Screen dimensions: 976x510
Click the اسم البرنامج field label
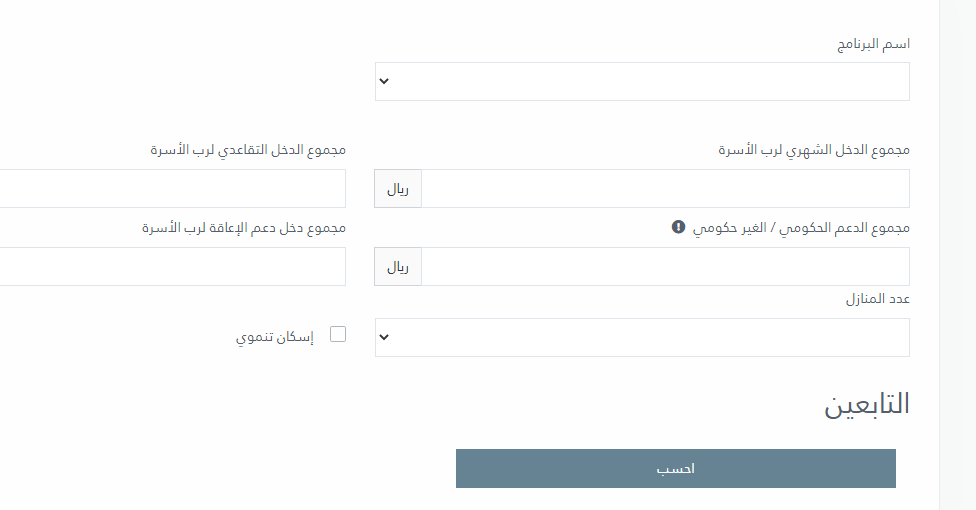click(873, 44)
